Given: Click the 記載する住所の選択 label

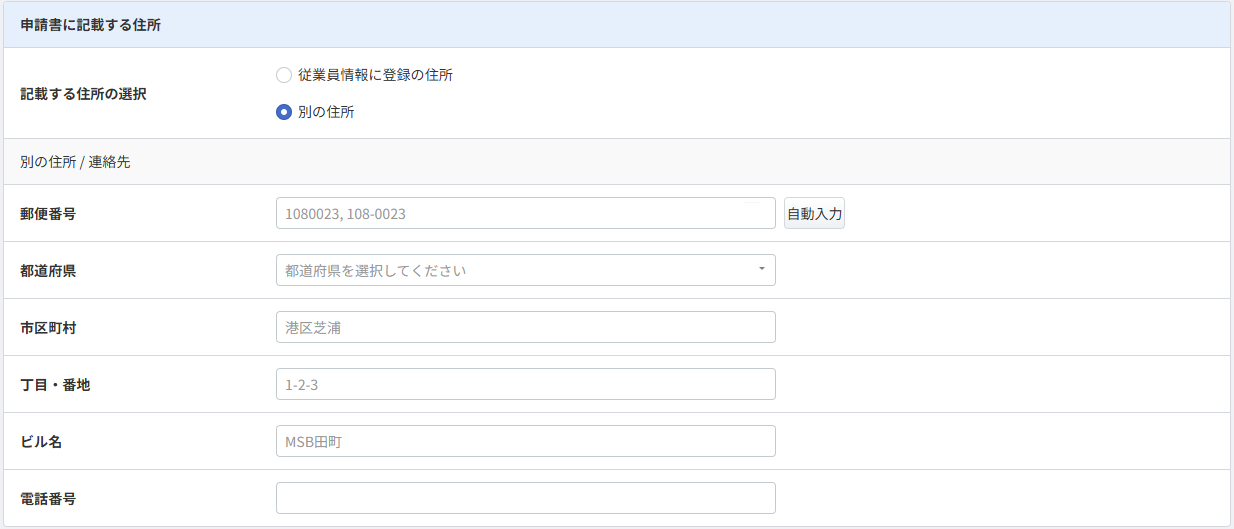Looking at the screenshot, I should pos(84,94).
